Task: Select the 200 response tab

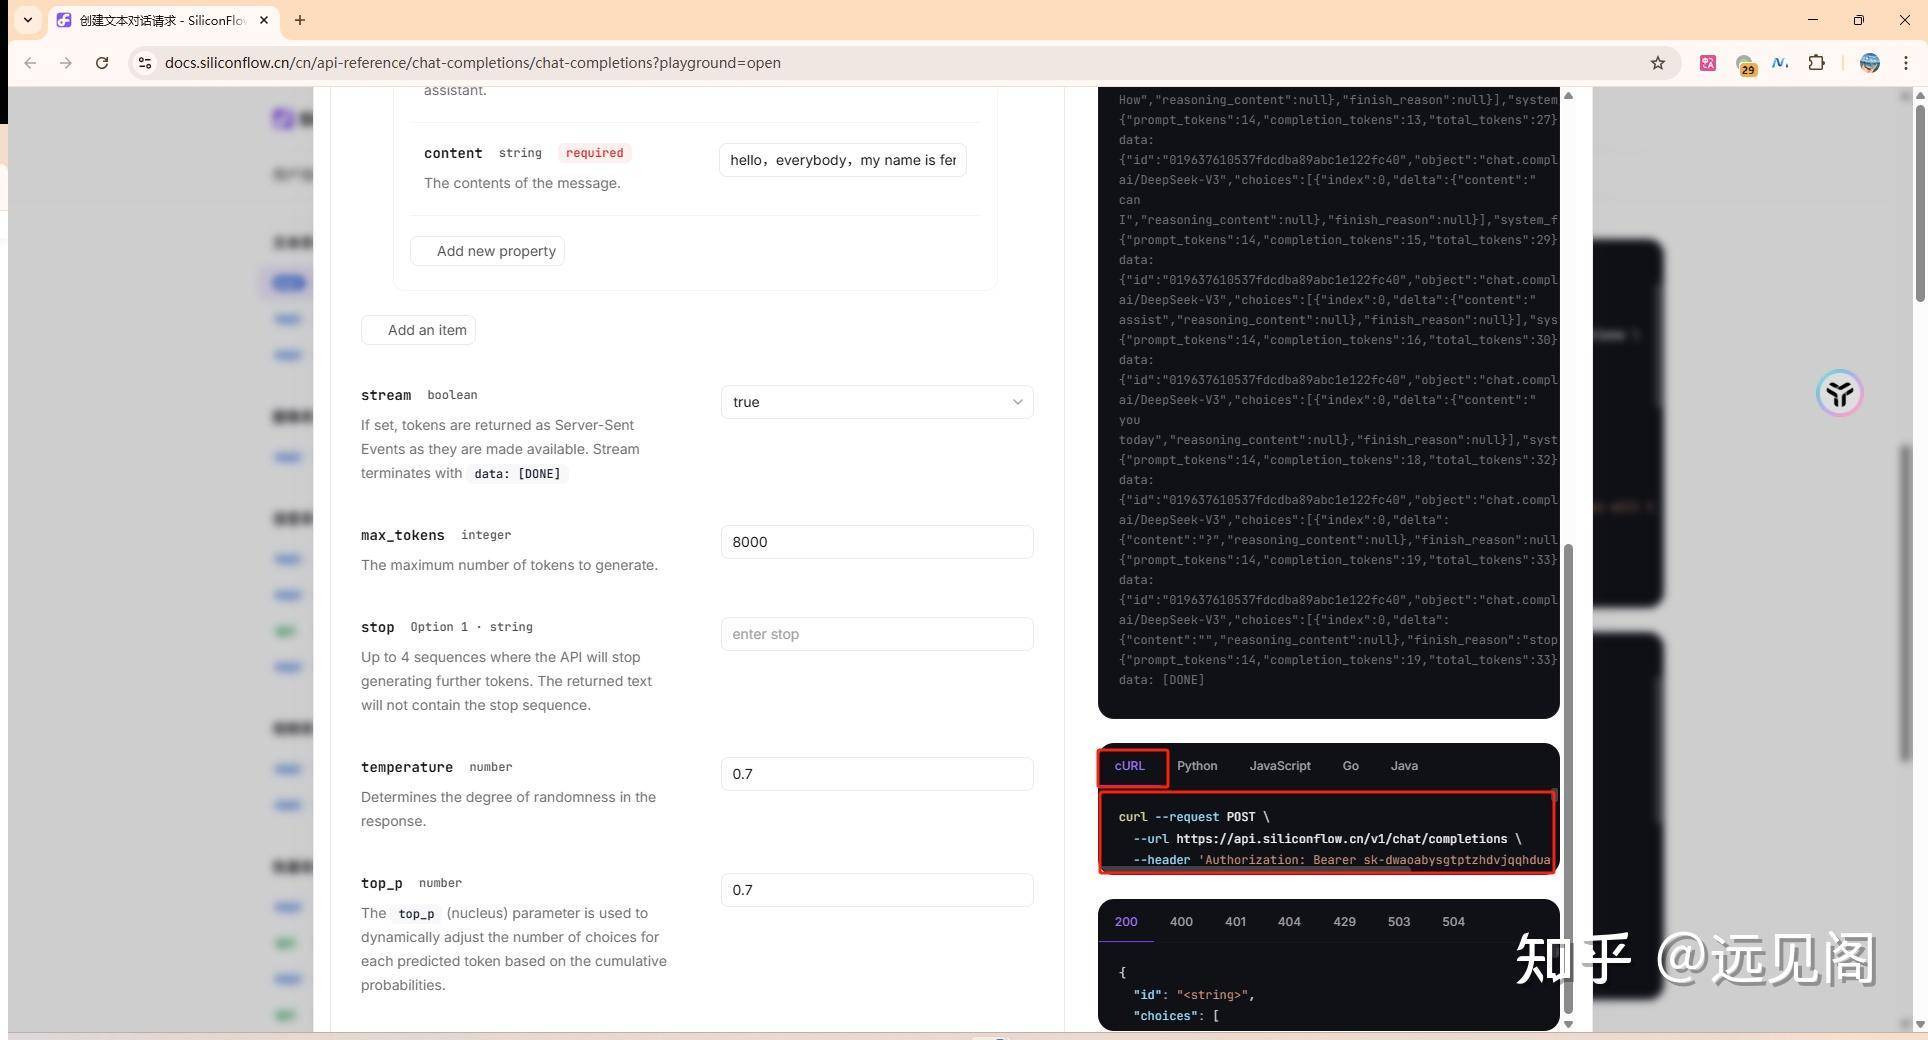Action: [1126, 922]
